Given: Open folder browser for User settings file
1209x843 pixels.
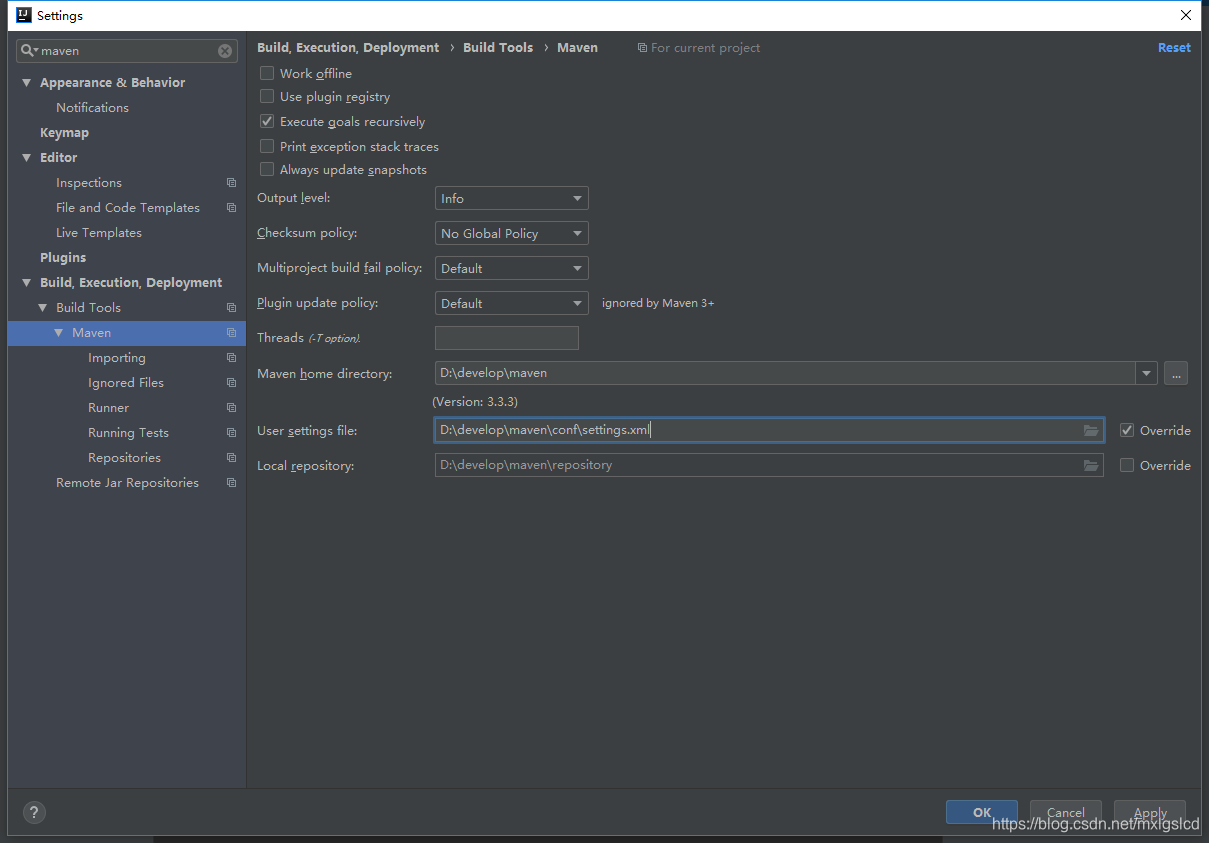Looking at the screenshot, I should tap(1091, 431).
